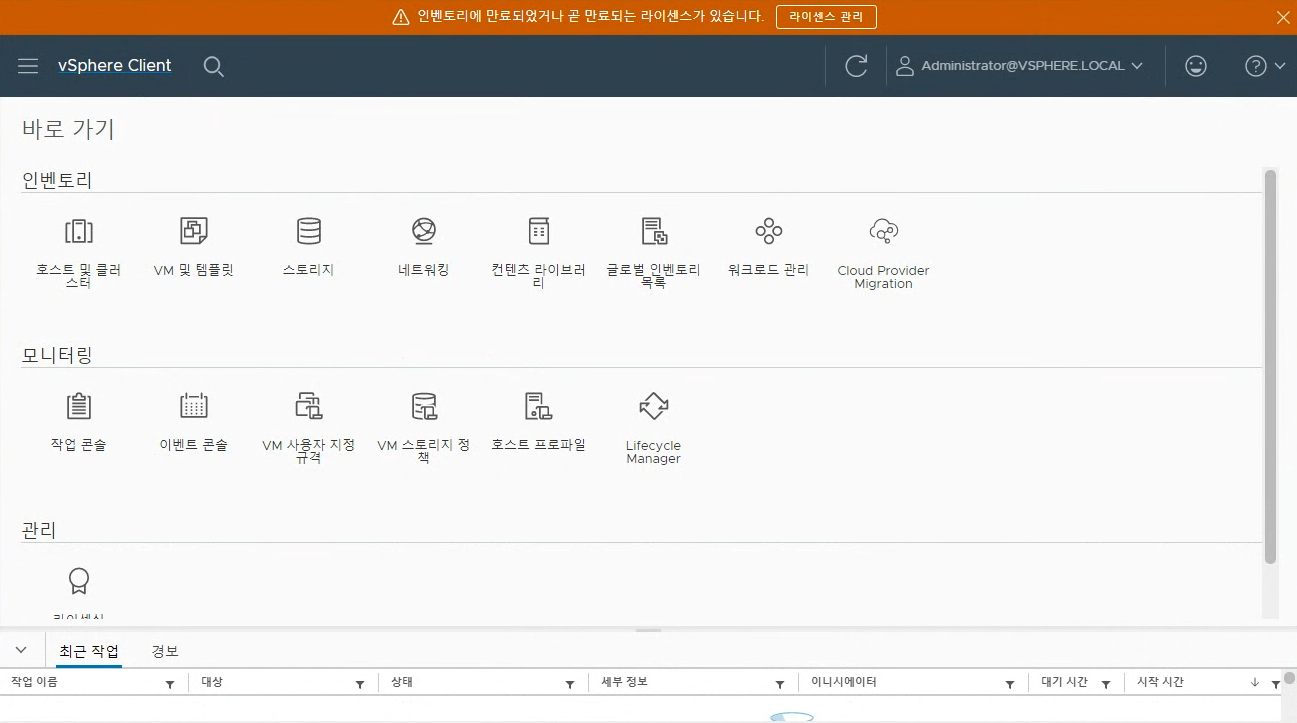The image size is (1297, 723).
Task: Filter the 이니시에이터 column
Action: pos(1010,684)
